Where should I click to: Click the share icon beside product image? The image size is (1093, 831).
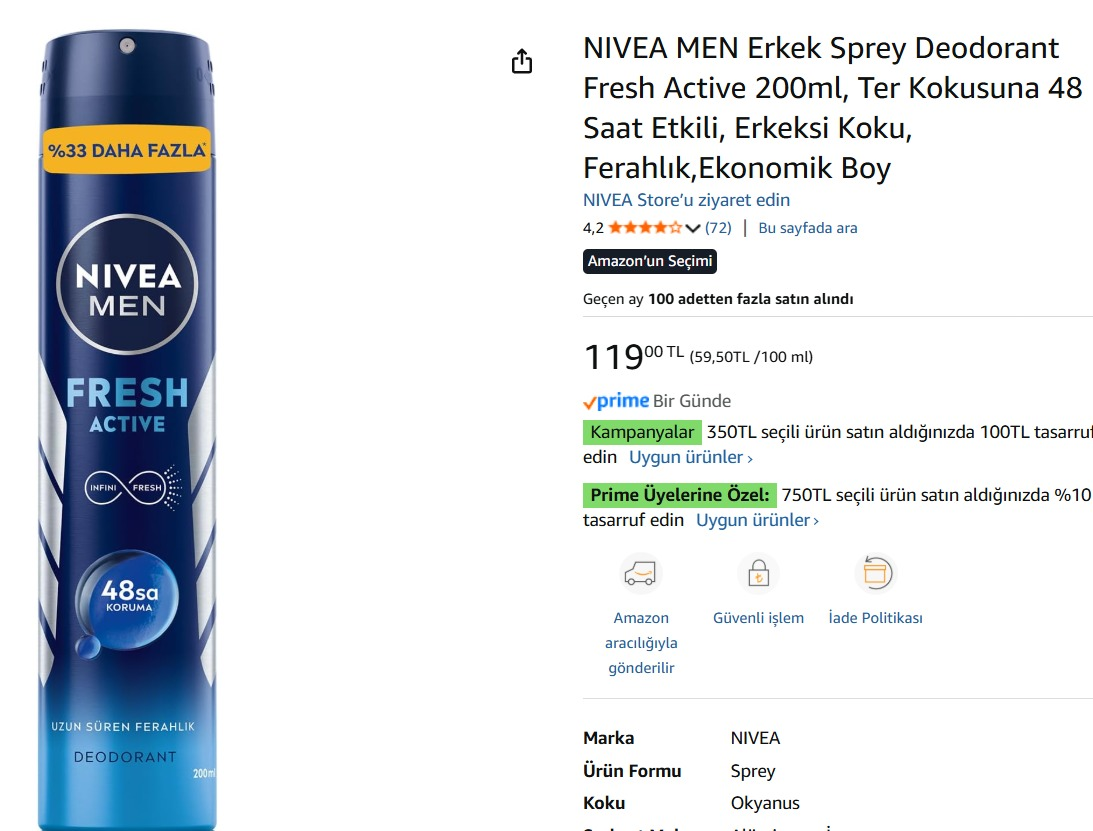[x=522, y=62]
